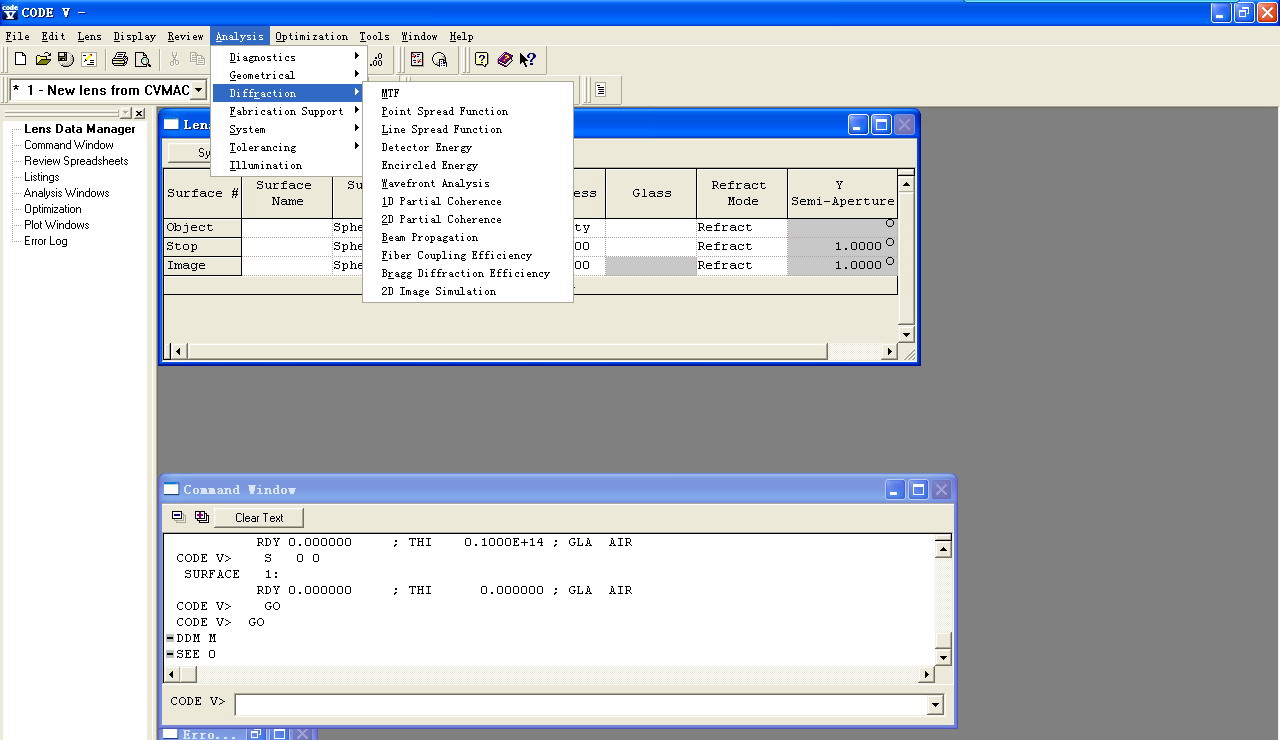Select Encircled Energy analysis
Image resolution: width=1280 pixels, height=740 pixels.
467,165
